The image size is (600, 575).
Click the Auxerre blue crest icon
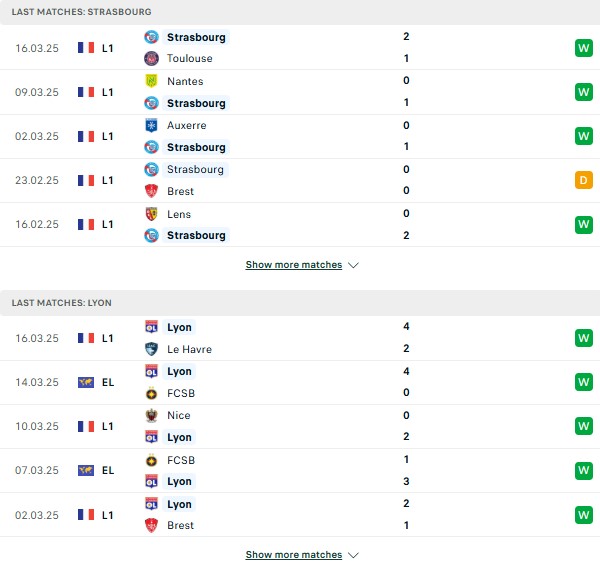pos(152,125)
